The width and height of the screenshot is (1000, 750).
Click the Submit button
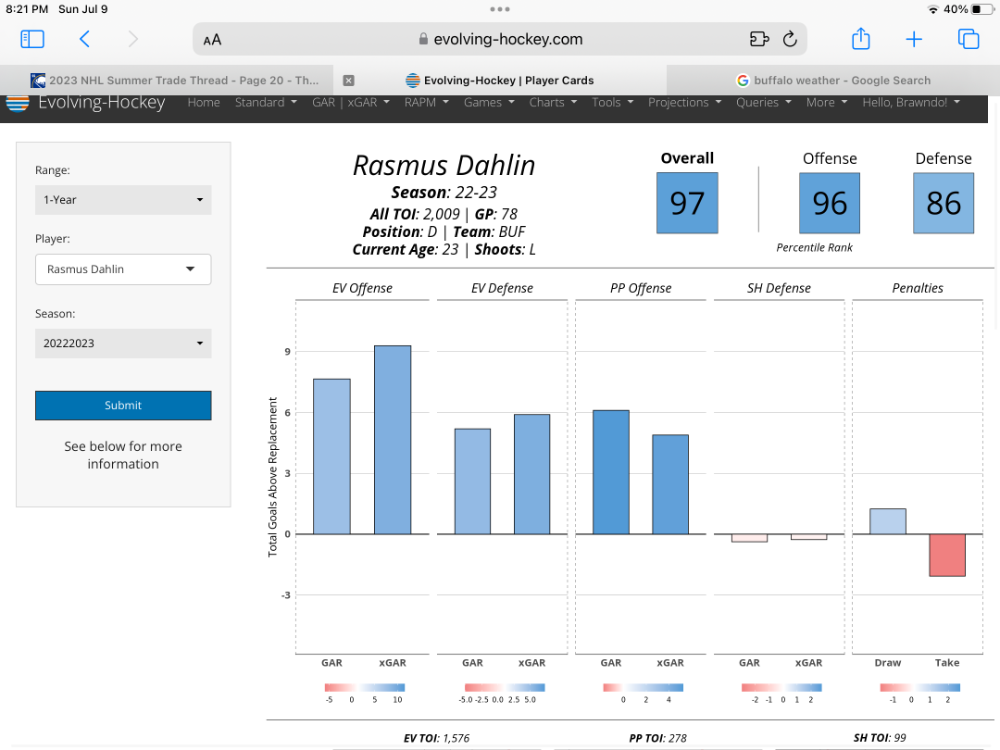(x=123, y=406)
